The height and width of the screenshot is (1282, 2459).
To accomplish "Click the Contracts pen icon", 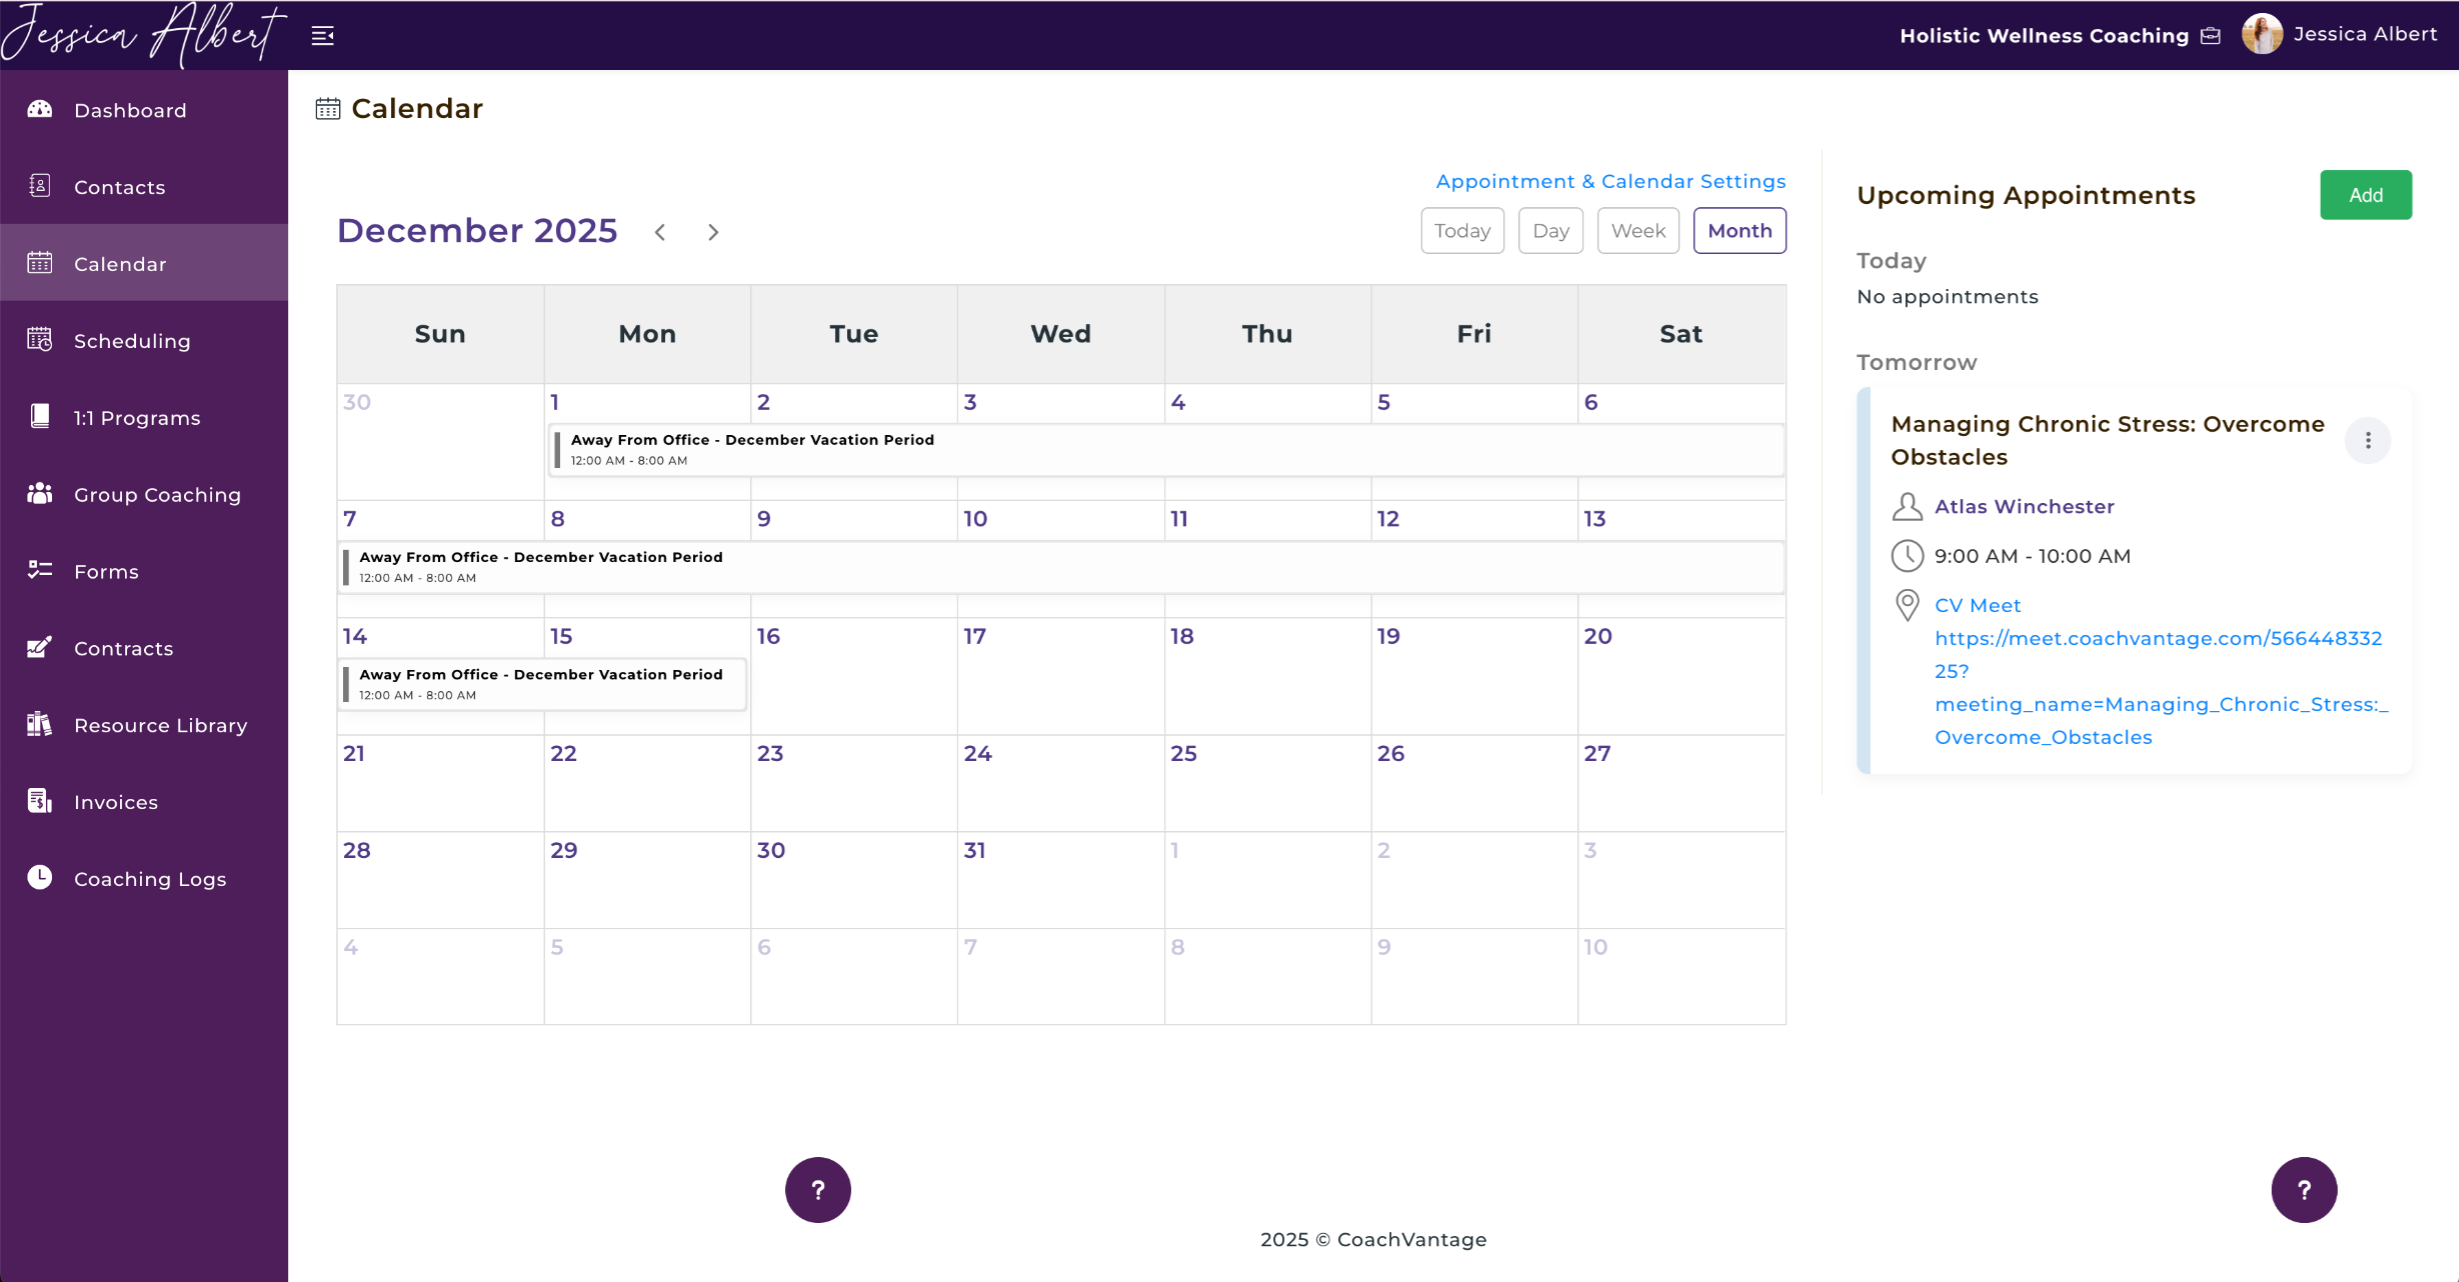I will (x=40, y=647).
